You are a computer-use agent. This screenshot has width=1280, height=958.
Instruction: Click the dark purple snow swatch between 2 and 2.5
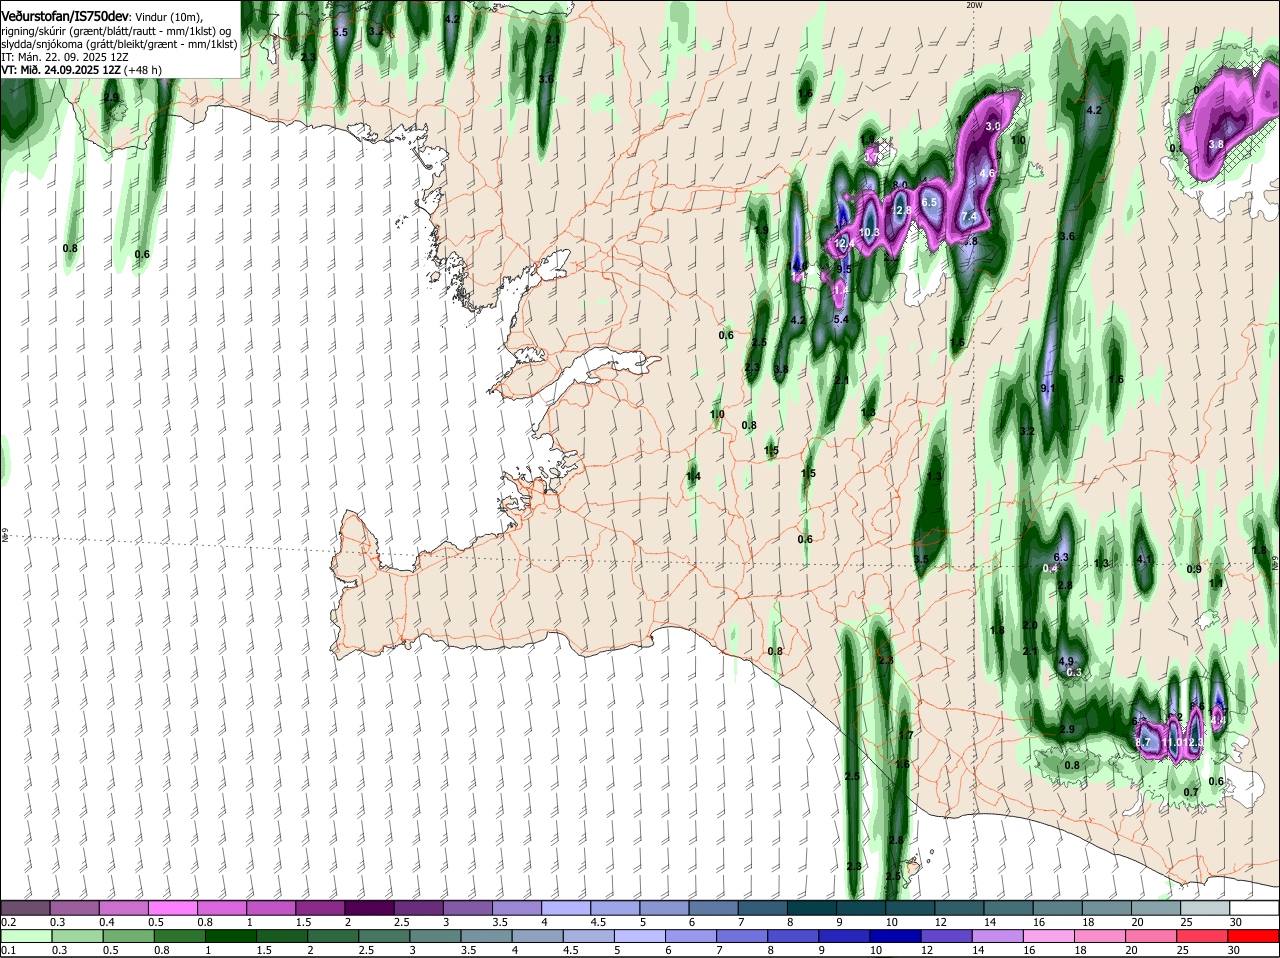click(368, 907)
